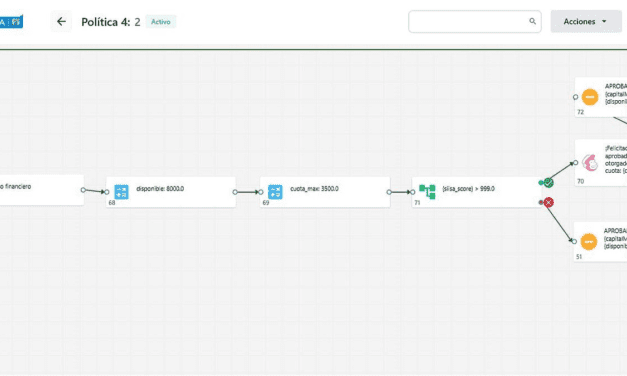This screenshot has width=627, height=376.
Task: Select the 'disponible: 8000.0' node text
Action: coord(160,189)
